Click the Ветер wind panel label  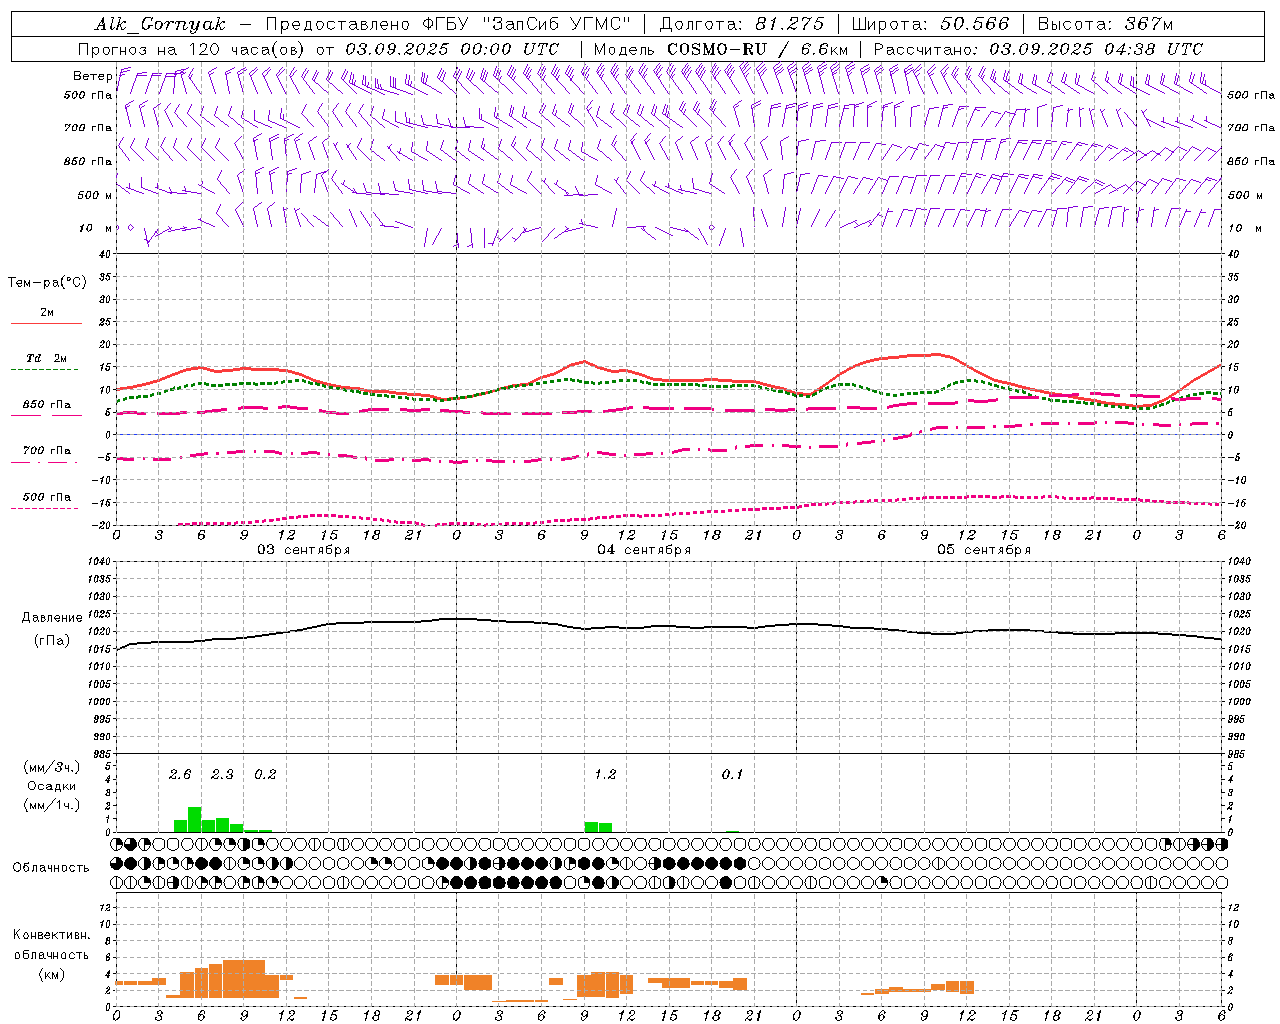click(x=93, y=76)
